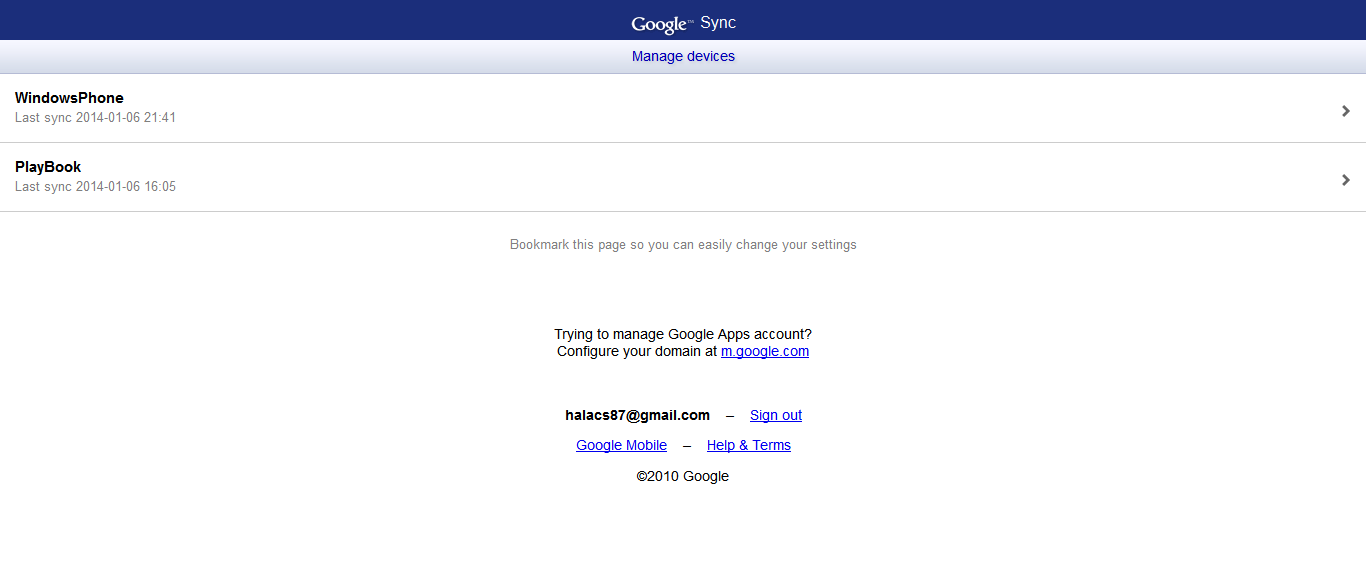The height and width of the screenshot is (586, 1366).
Task: Expand WindowsPhone using its right chevron arrow
Action: [x=1346, y=111]
